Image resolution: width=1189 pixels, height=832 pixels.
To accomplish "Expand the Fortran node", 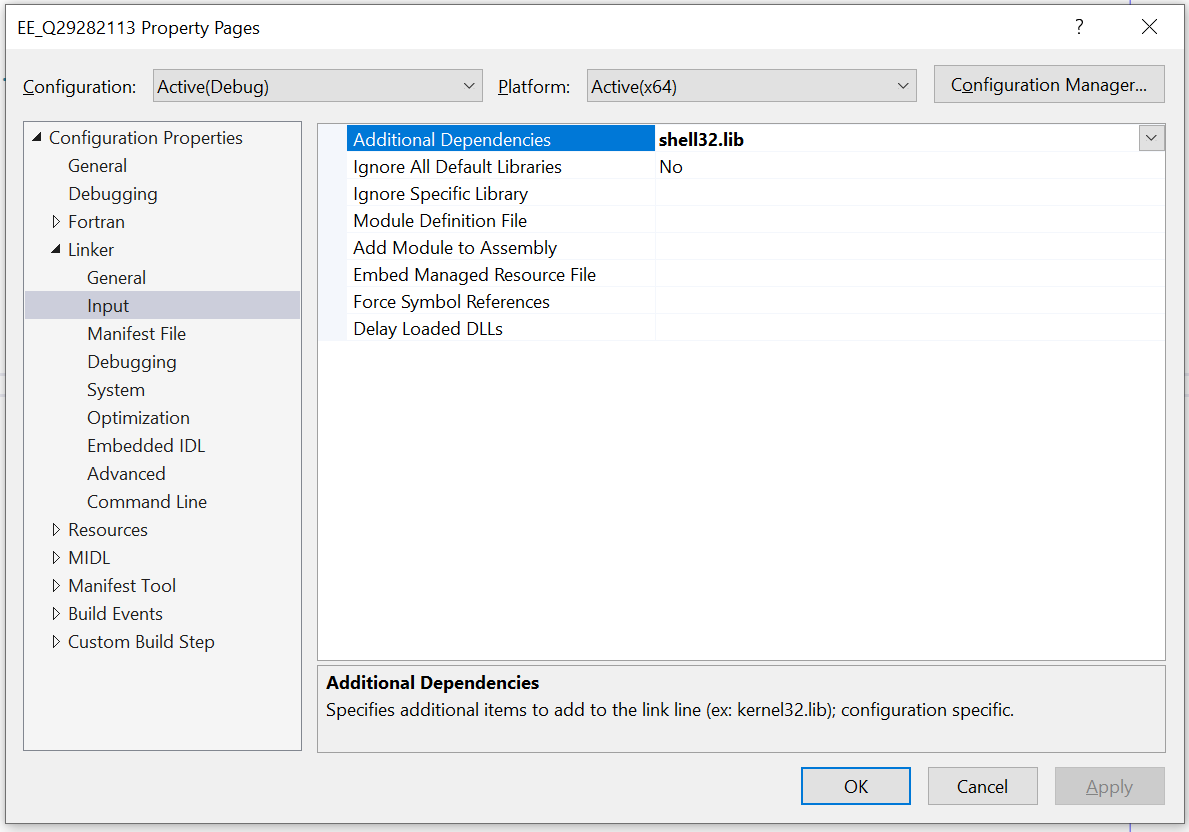I will coord(55,221).
